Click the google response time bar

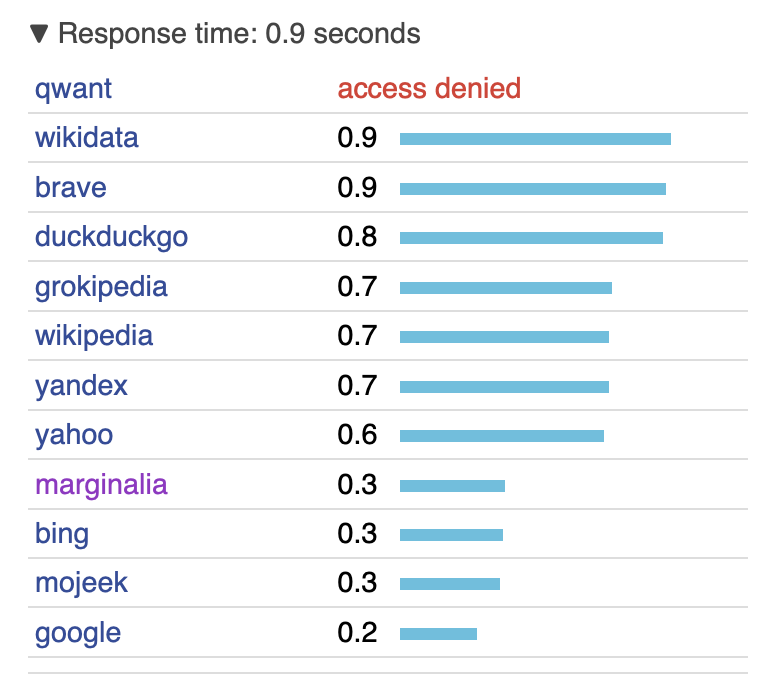(439, 634)
